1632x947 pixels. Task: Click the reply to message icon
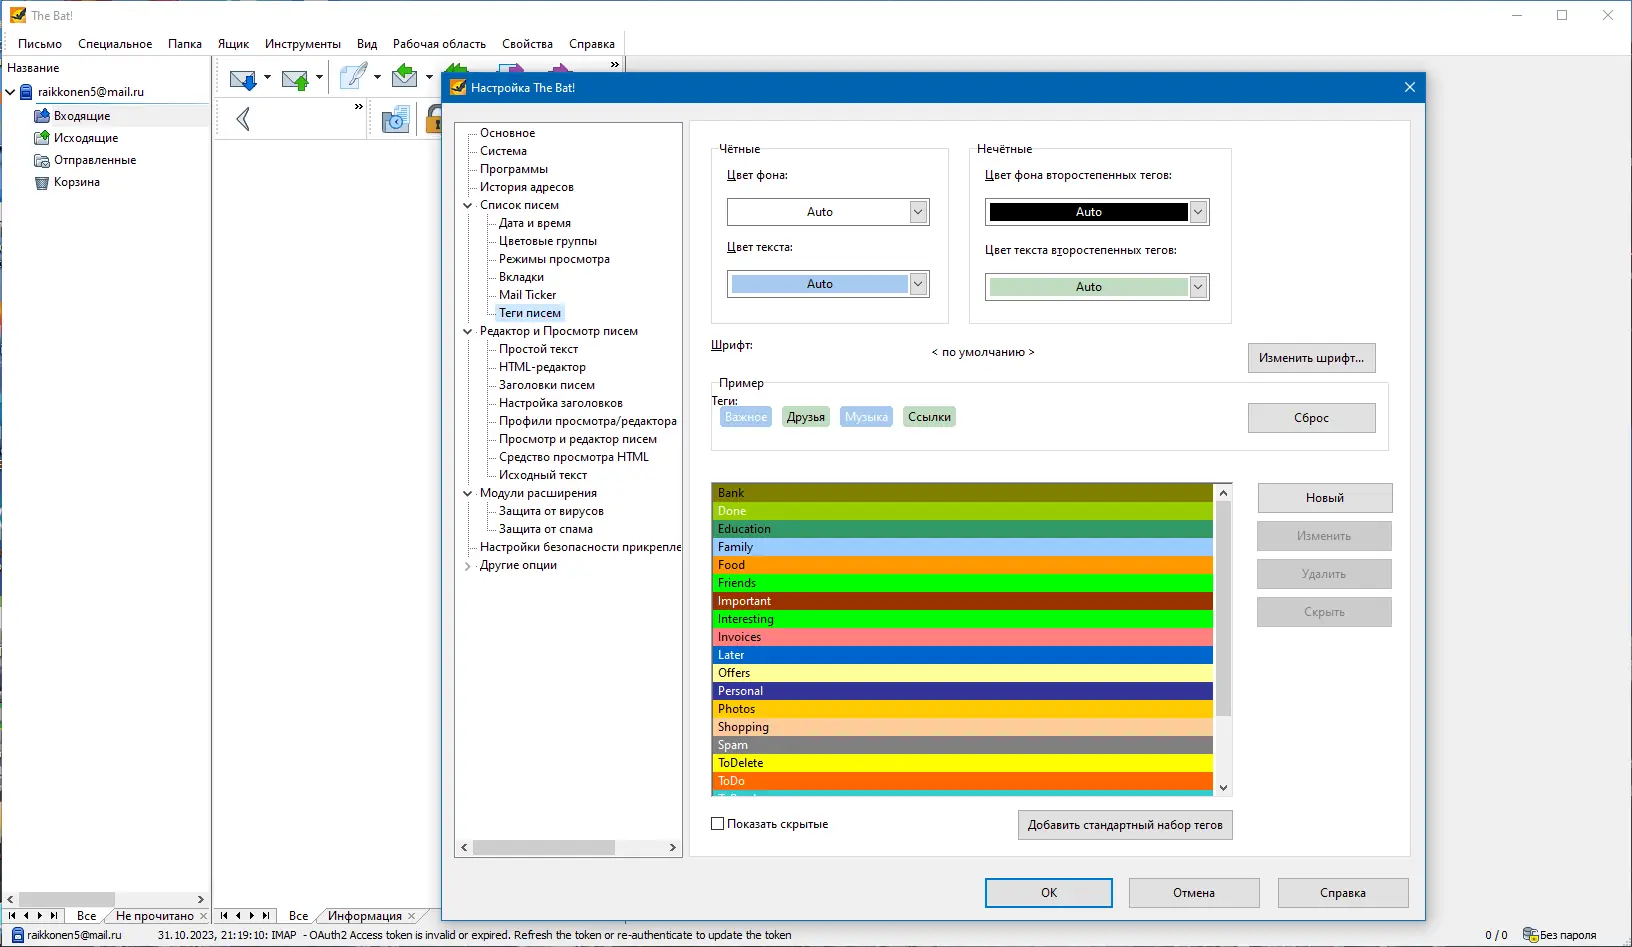click(404, 77)
